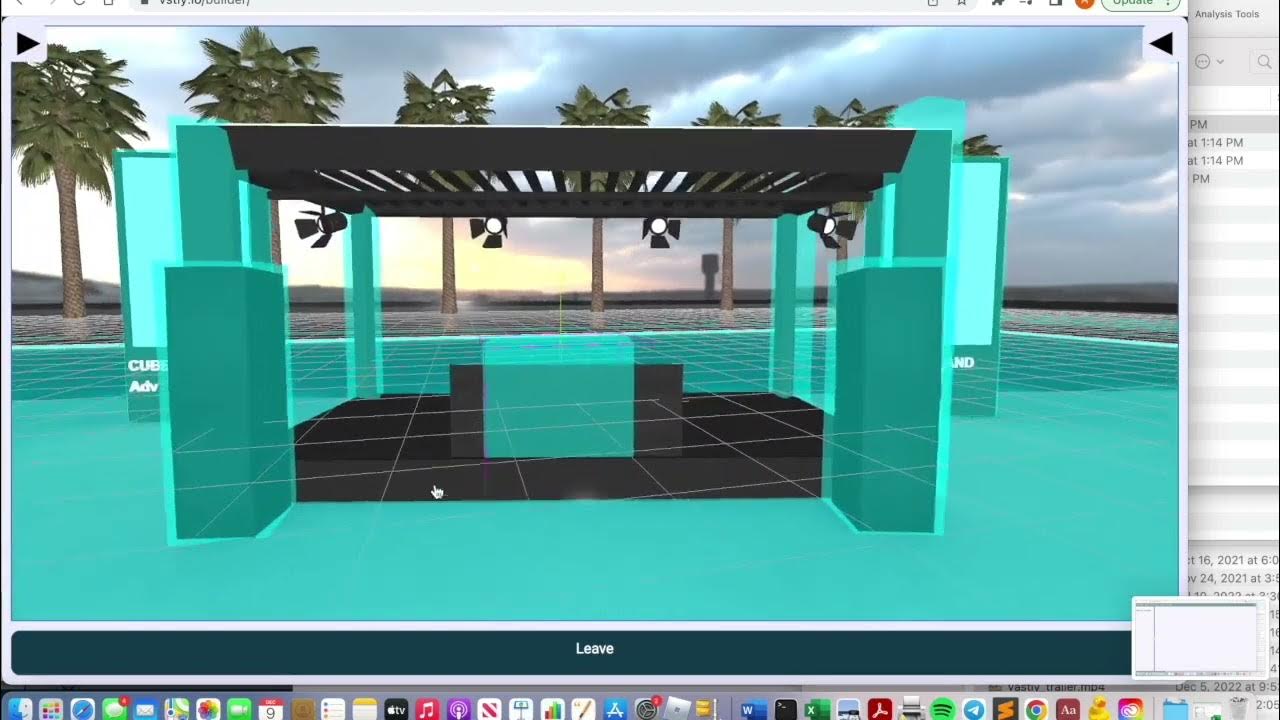
Task: Open Sublime Text from the Dock
Action: click(x=1005, y=709)
